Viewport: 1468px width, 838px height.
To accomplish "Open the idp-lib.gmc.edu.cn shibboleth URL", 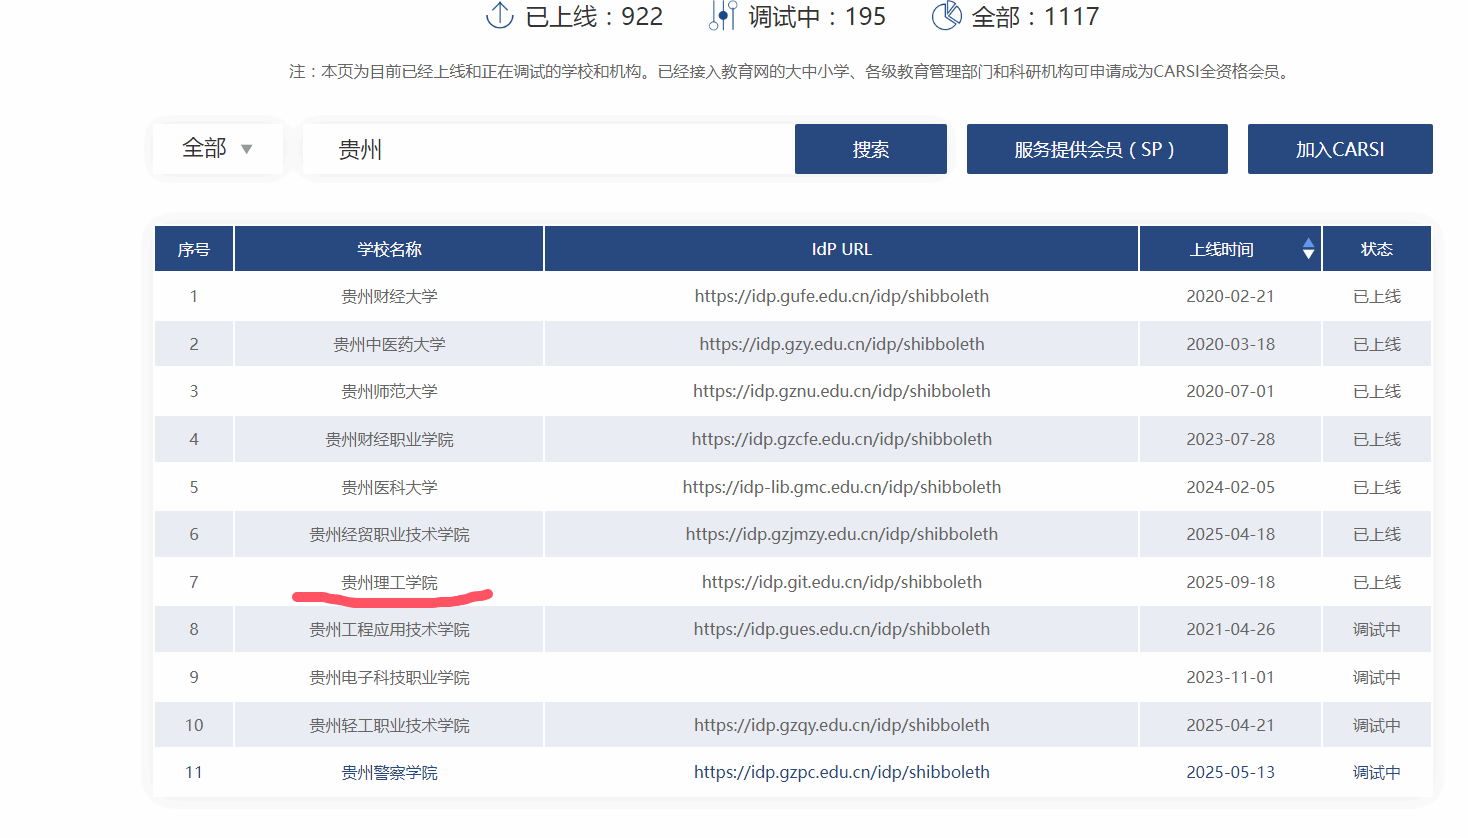I will (x=841, y=487).
